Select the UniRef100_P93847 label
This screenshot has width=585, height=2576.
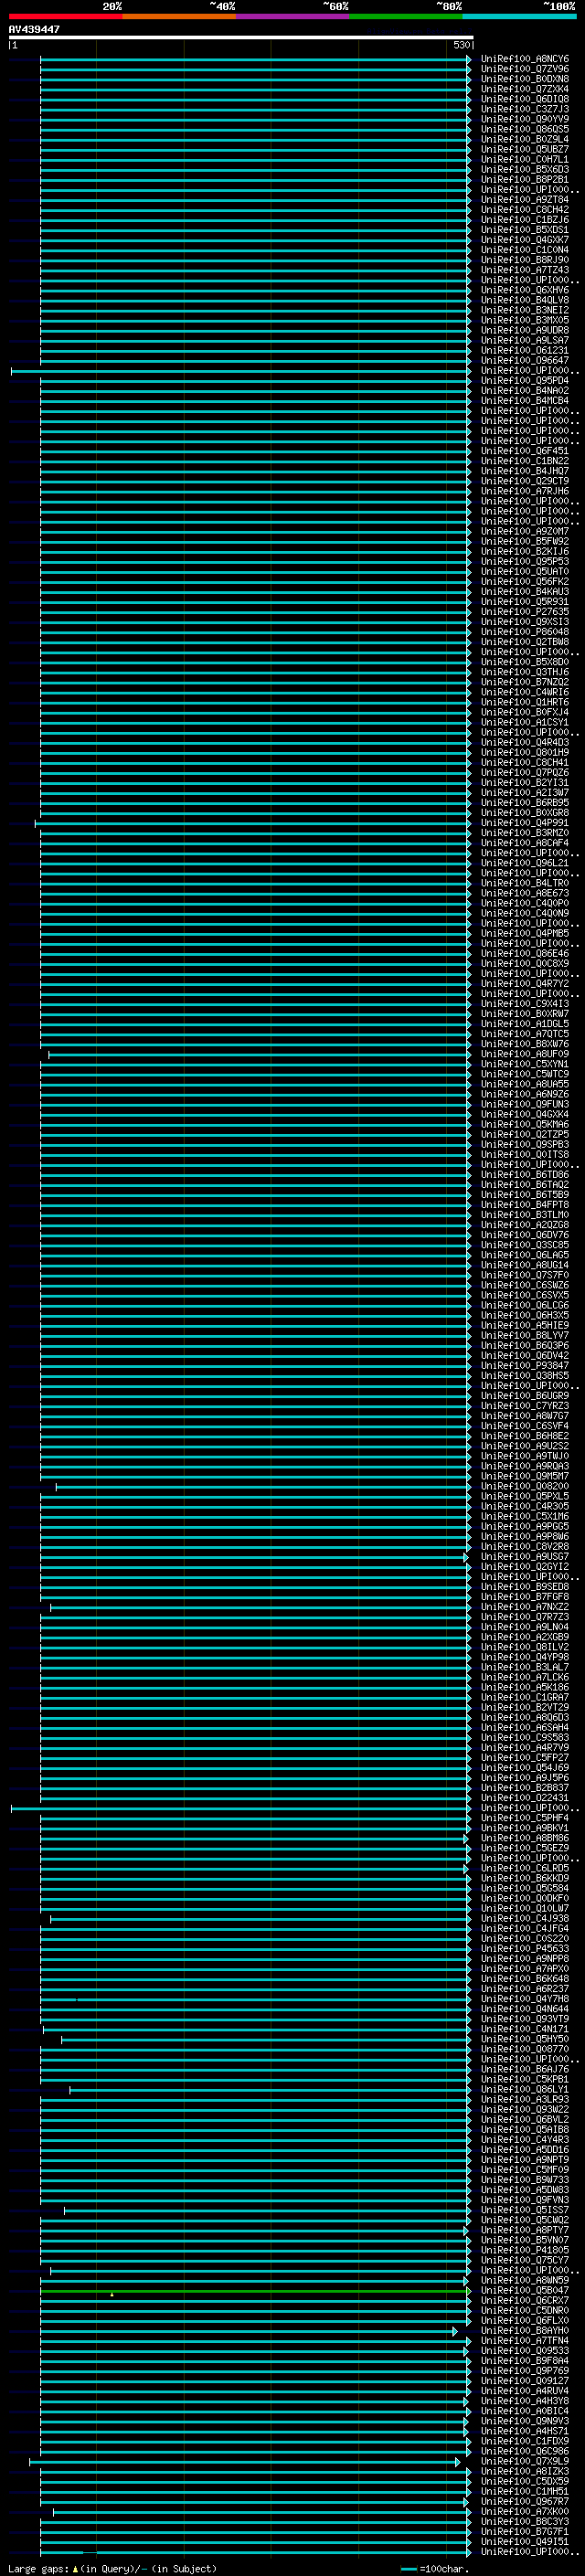coord(525,1366)
